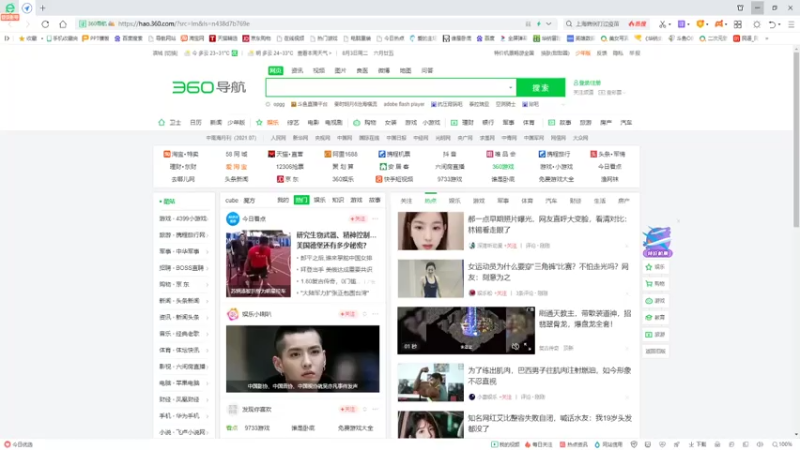The height and width of the screenshot is (450, 800).
Task: Select the 地图 search tab
Action: (x=406, y=70)
